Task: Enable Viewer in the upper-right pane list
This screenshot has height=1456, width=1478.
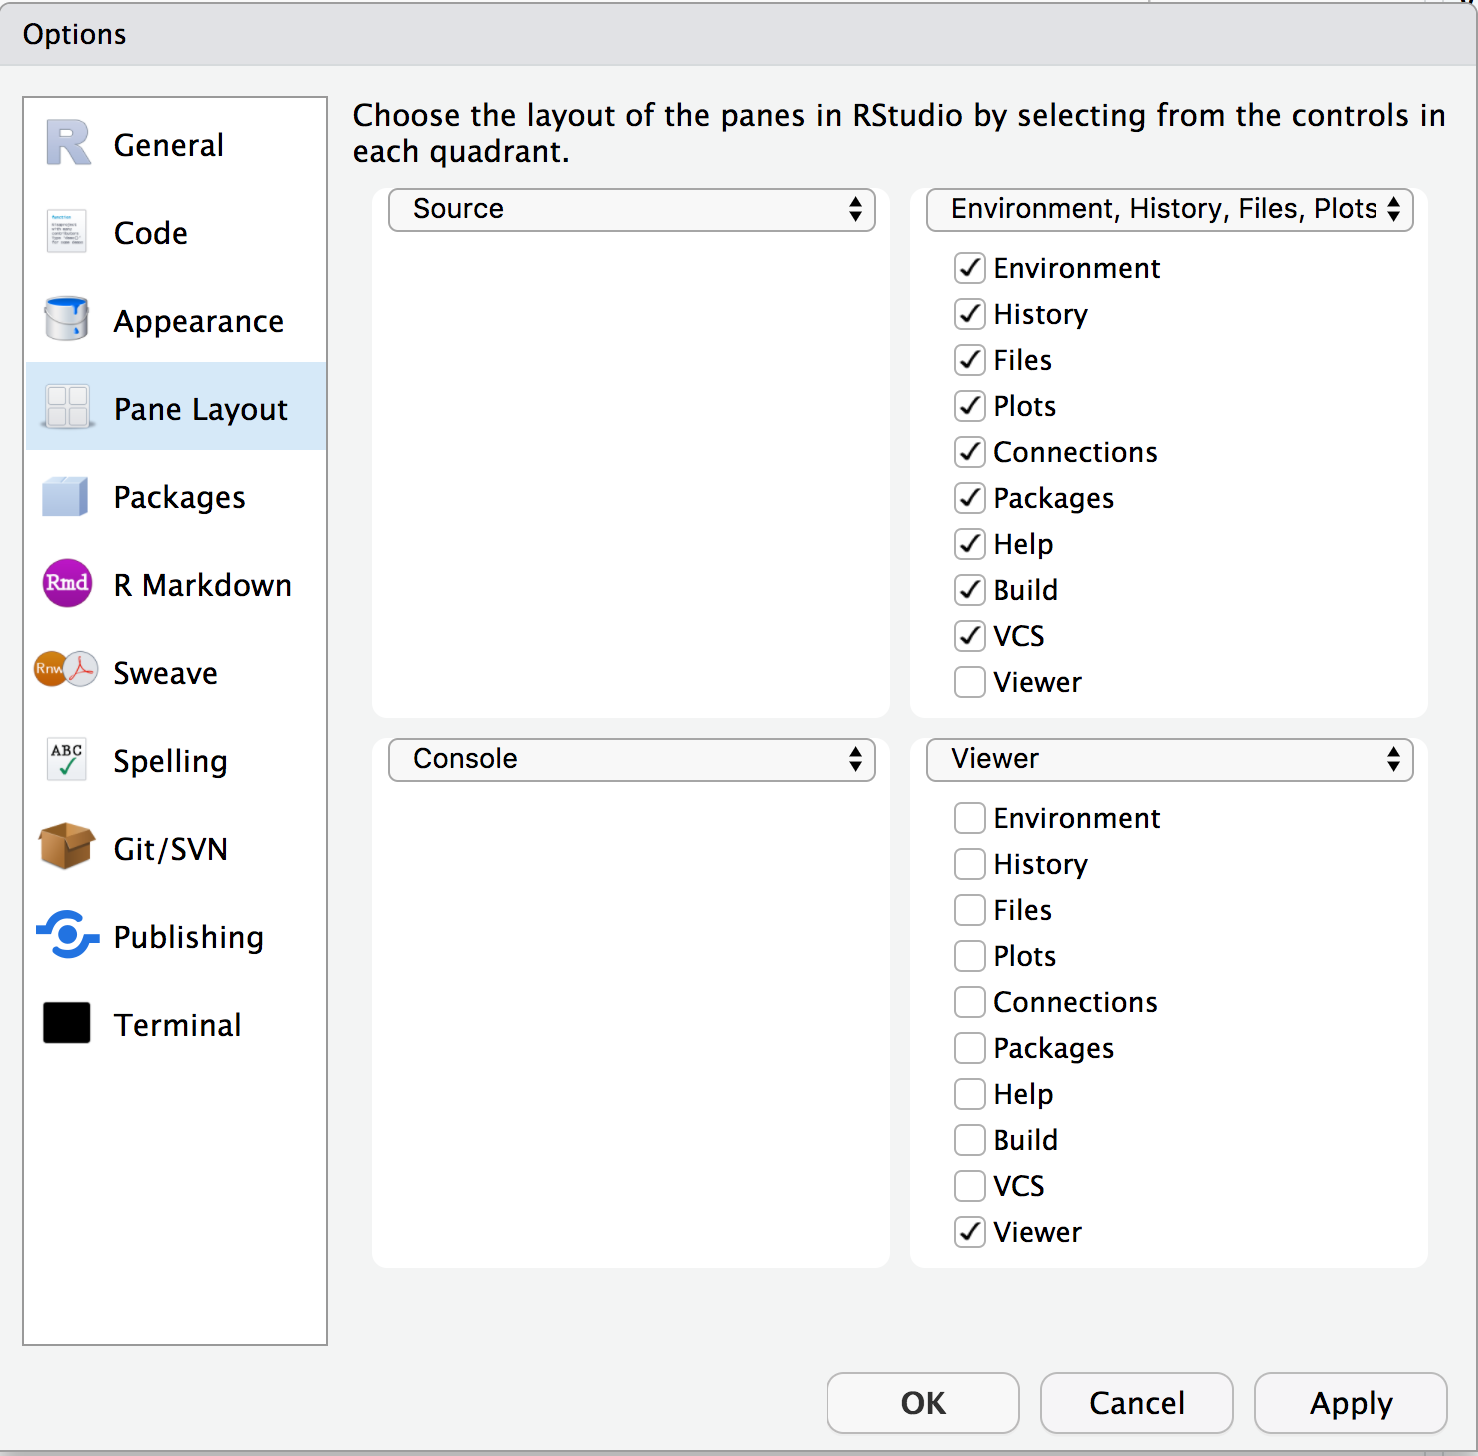Action: pyautogui.click(x=969, y=682)
